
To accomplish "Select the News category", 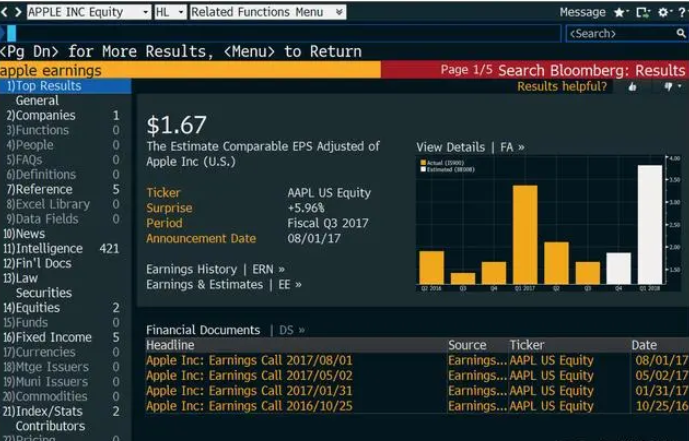I will [65, 234].
